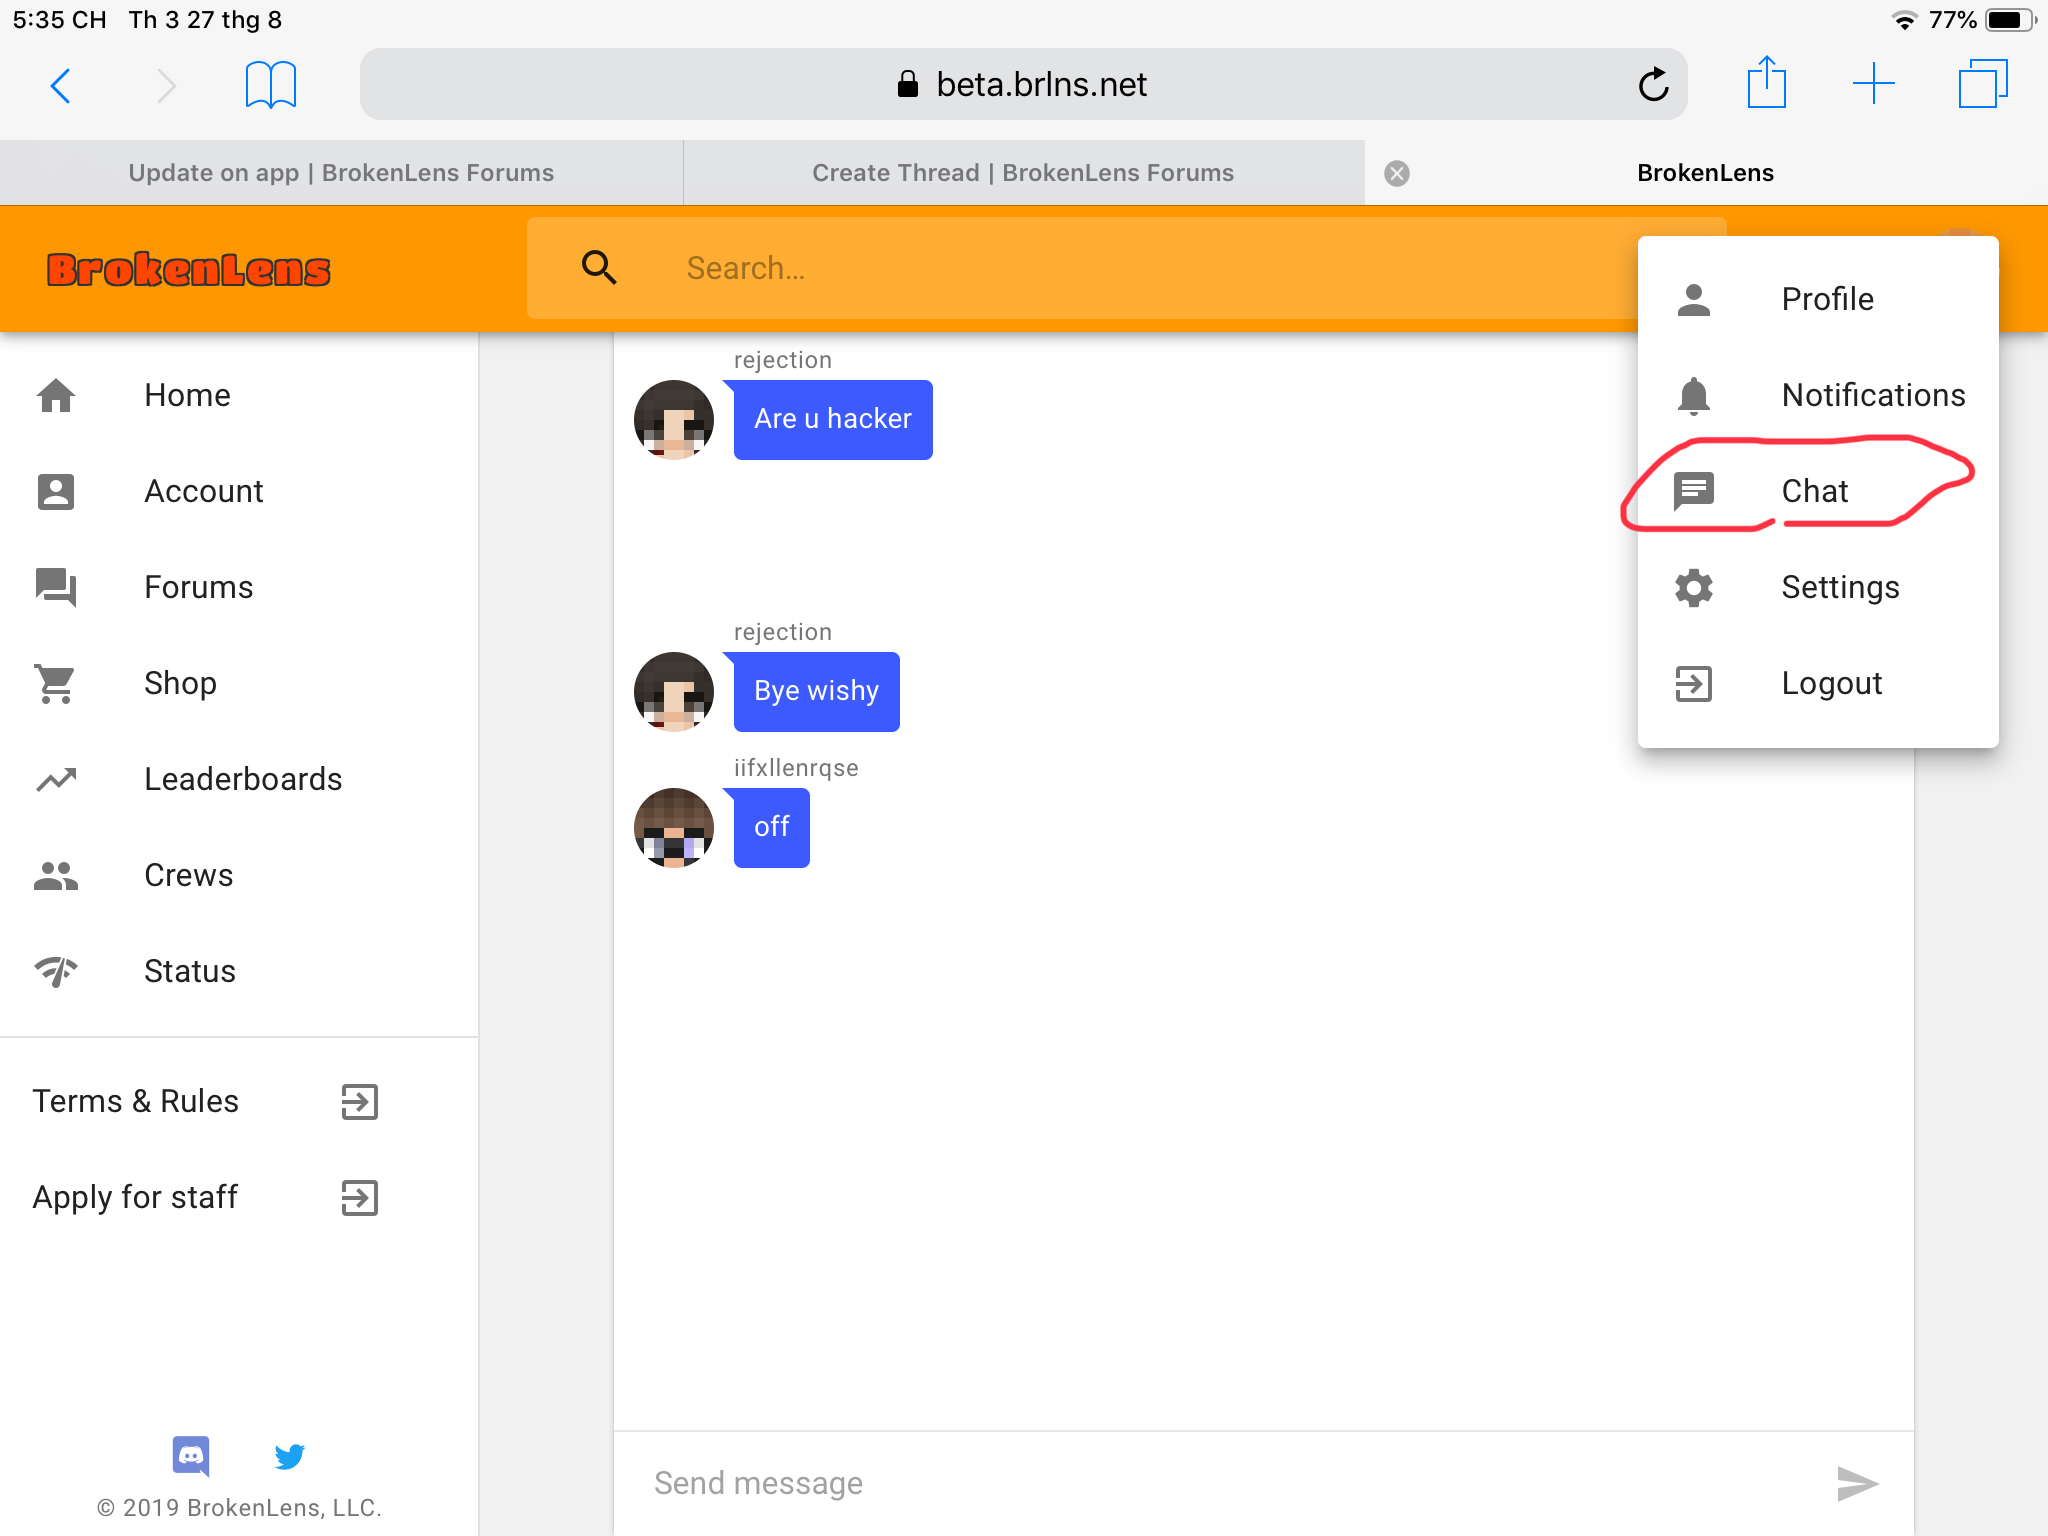2048x1536 pixels.
Task: Tap the Safari share icon
Action: coord(1766,83)
